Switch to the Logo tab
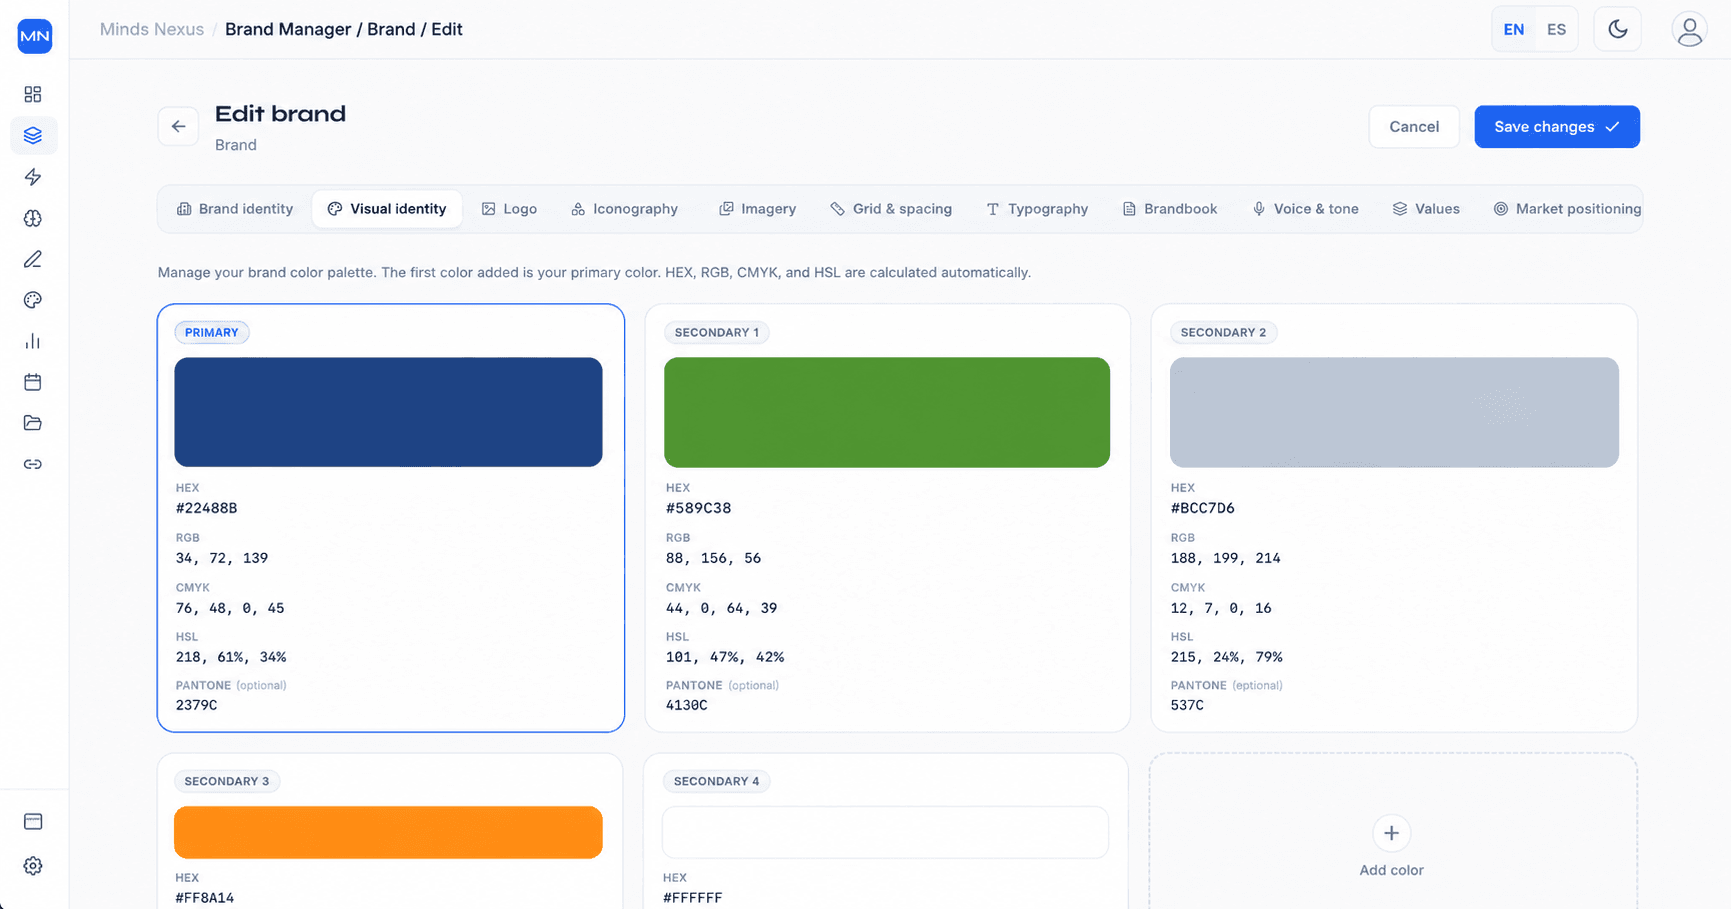 (510, 209)
